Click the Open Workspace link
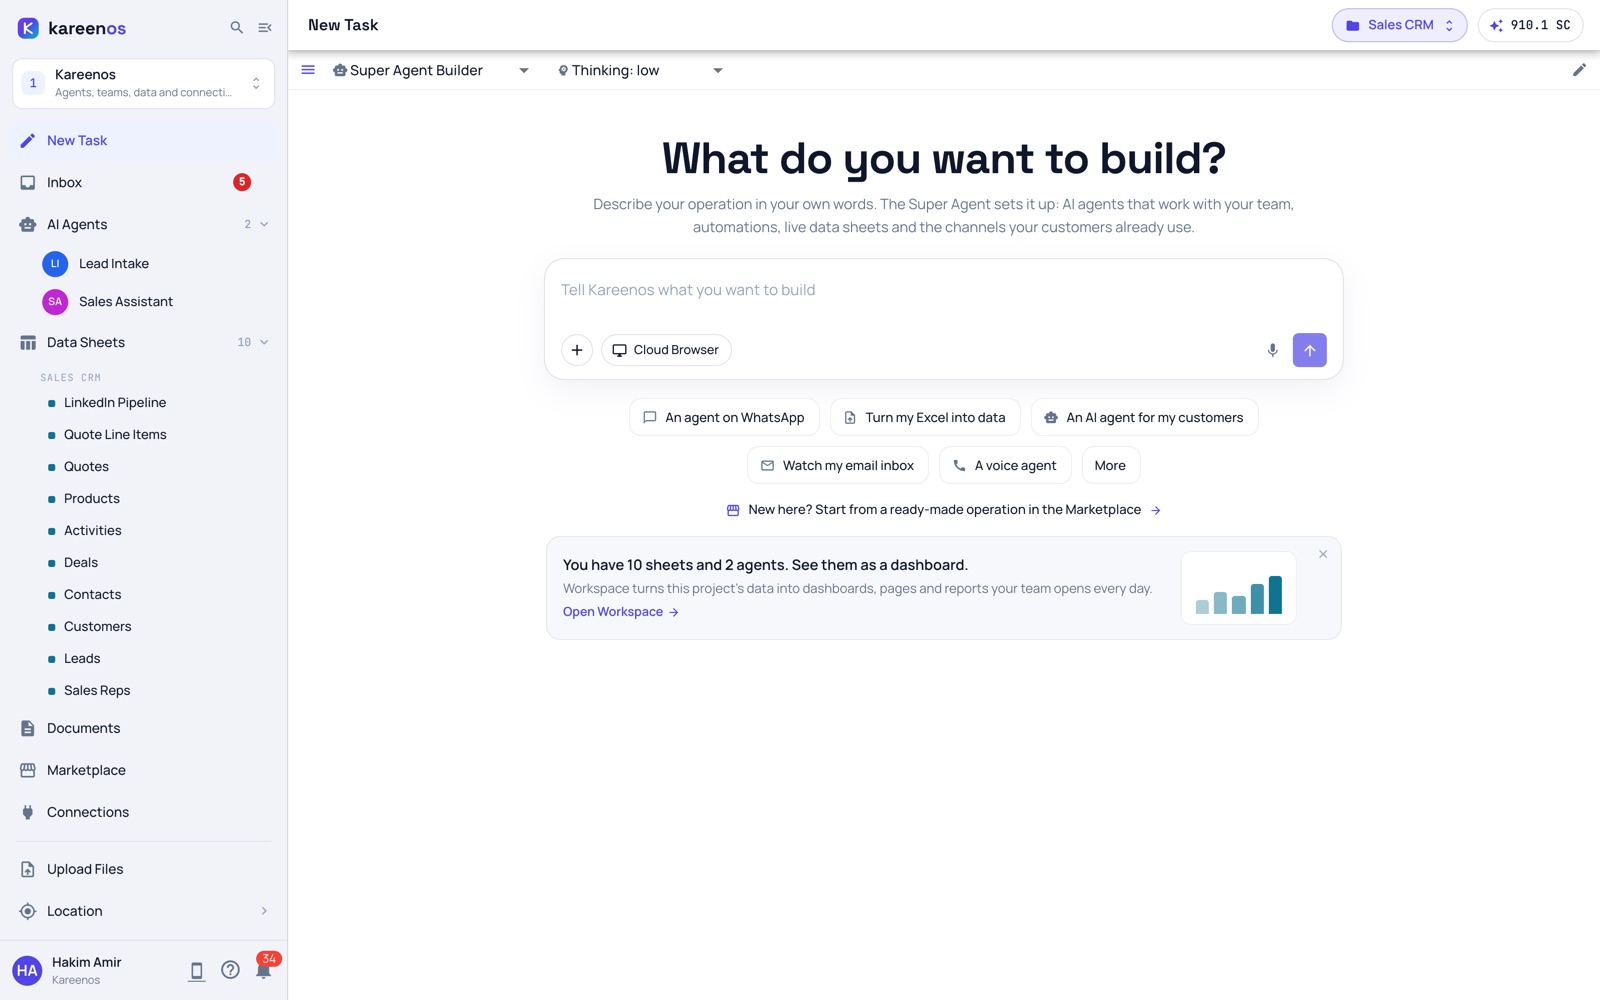 [x=621, y=612]
